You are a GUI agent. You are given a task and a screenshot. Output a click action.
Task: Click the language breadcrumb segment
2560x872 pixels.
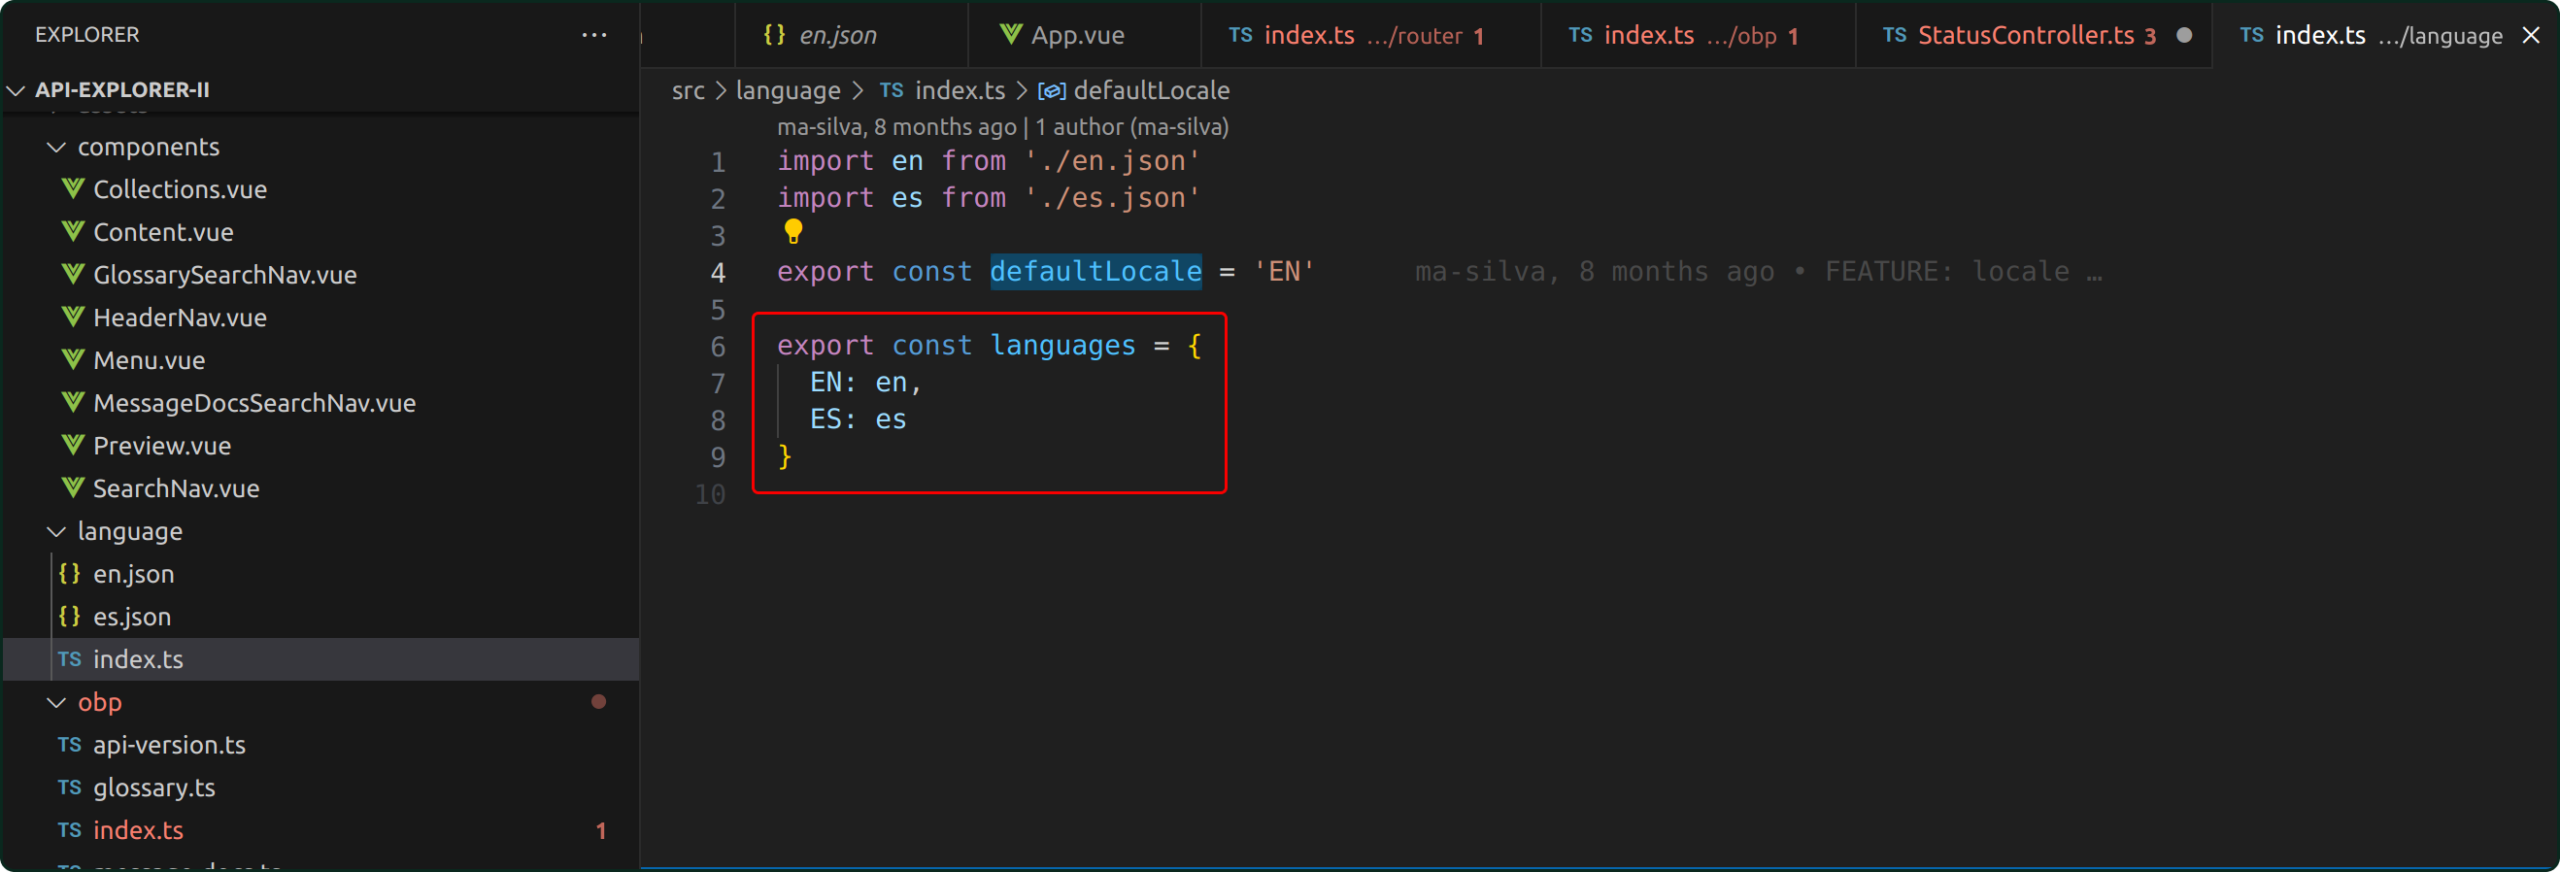coord(788,91)
